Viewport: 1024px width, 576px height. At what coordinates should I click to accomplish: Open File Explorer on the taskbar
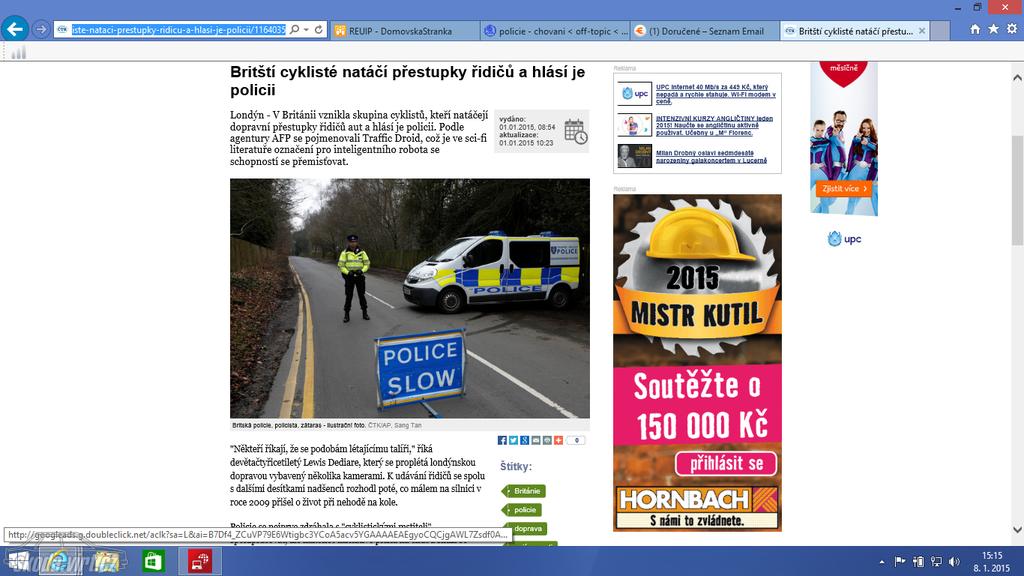pos(105,561)
